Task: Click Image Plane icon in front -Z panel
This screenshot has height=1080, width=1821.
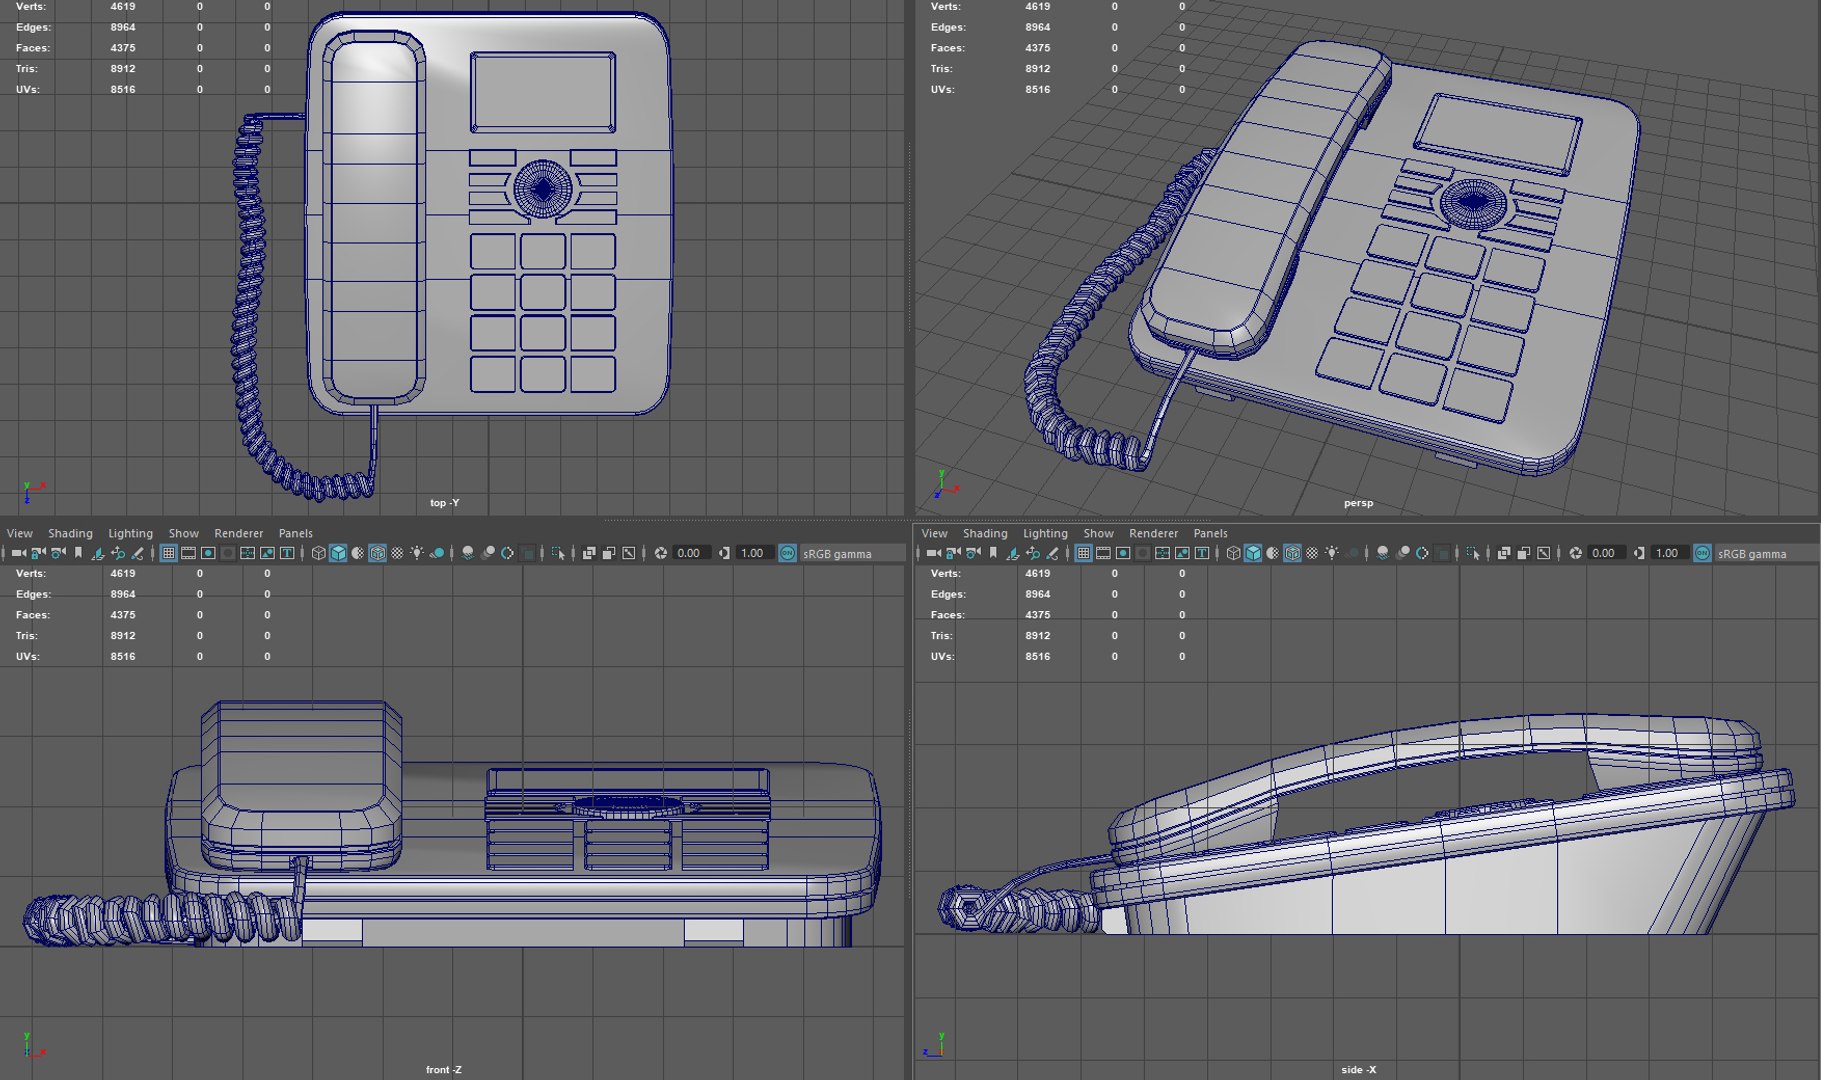Action: (97, 553)
